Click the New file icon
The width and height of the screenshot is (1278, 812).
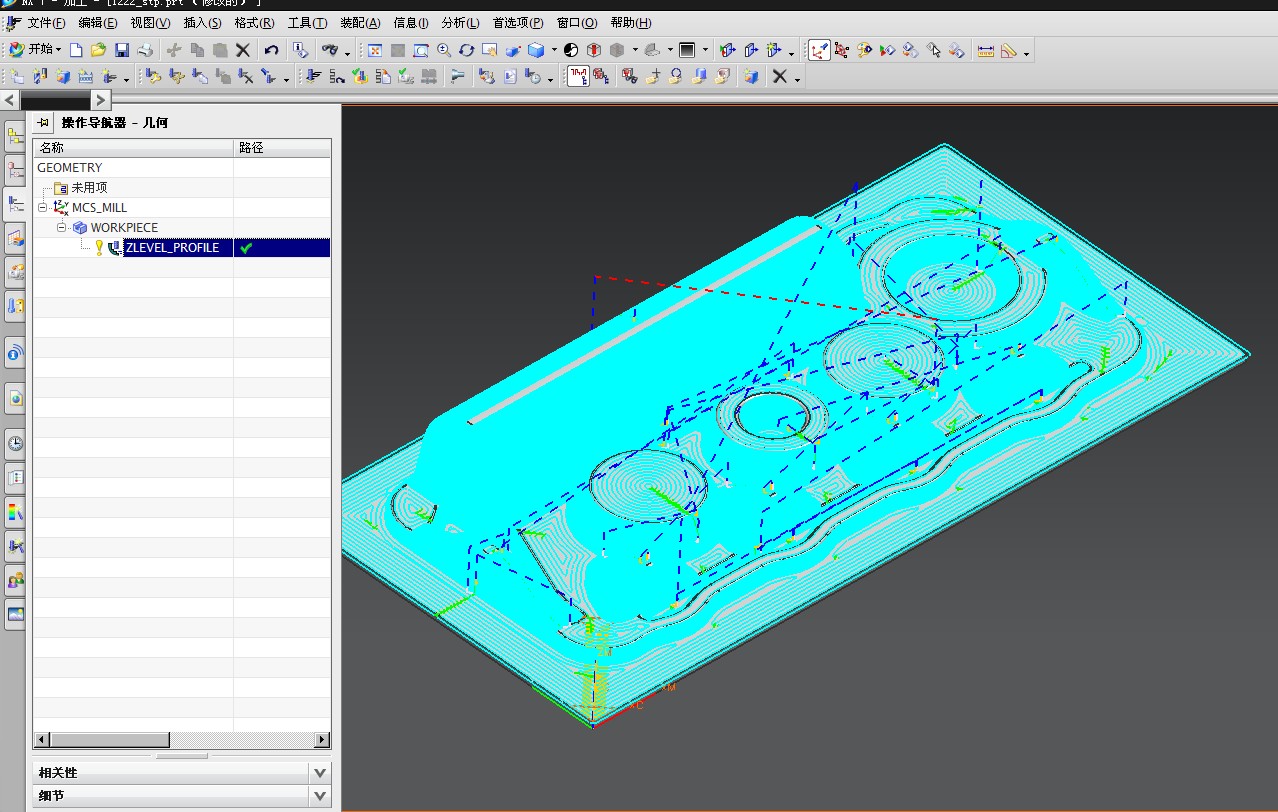(x=75, y=49)
